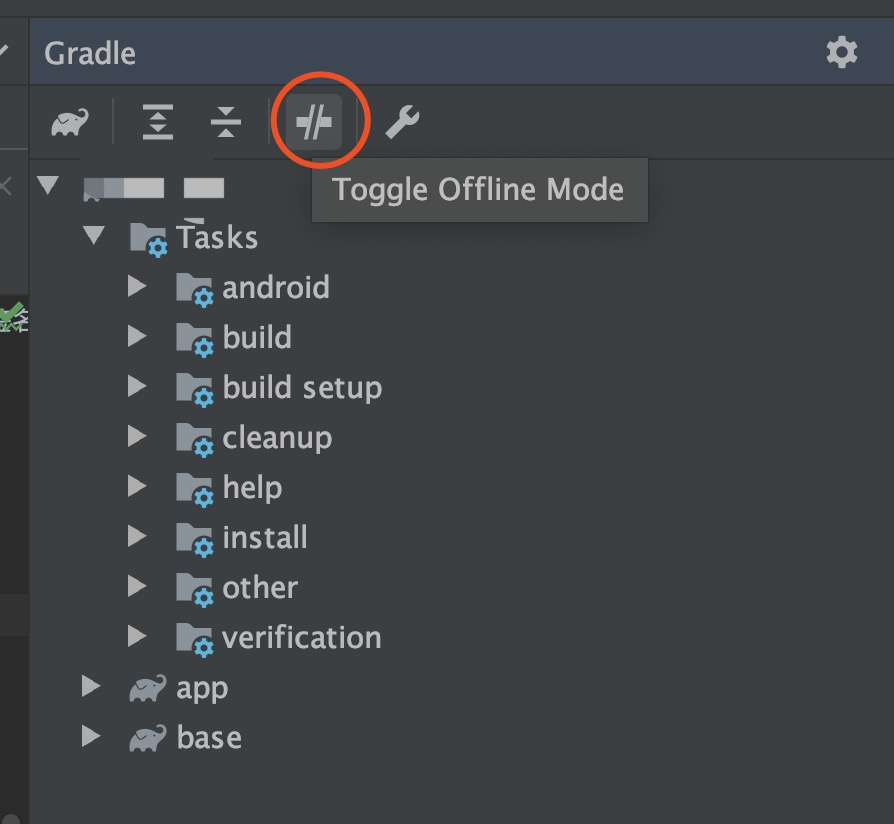Click the Gradle elephant sync icon

70,122
